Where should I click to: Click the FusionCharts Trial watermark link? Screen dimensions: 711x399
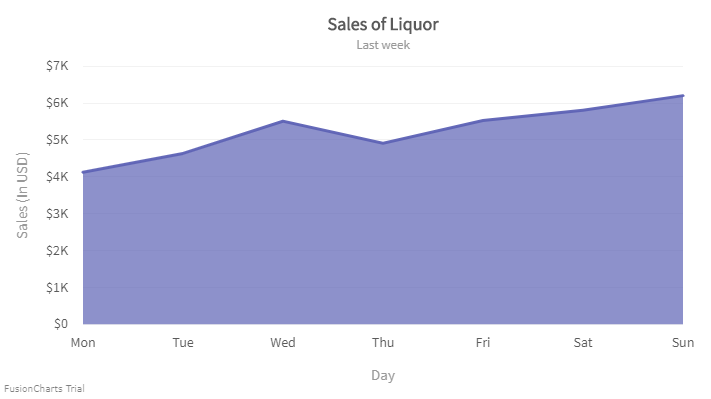pos(44,389)
